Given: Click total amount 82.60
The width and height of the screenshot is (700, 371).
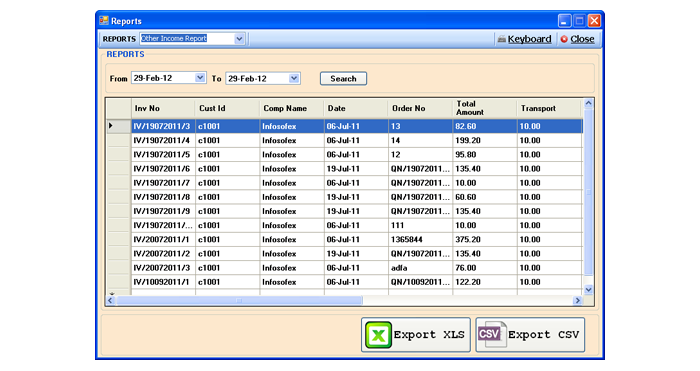Looking at the screenshot, I should 484,126.
